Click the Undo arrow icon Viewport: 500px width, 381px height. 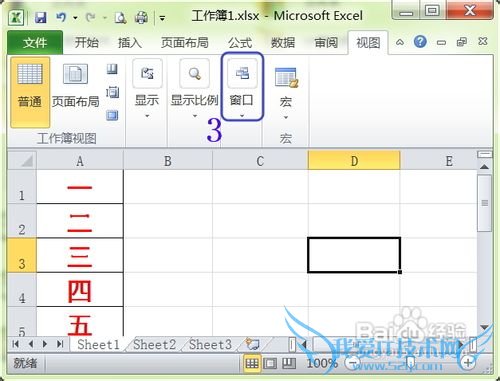pos(61,17)
